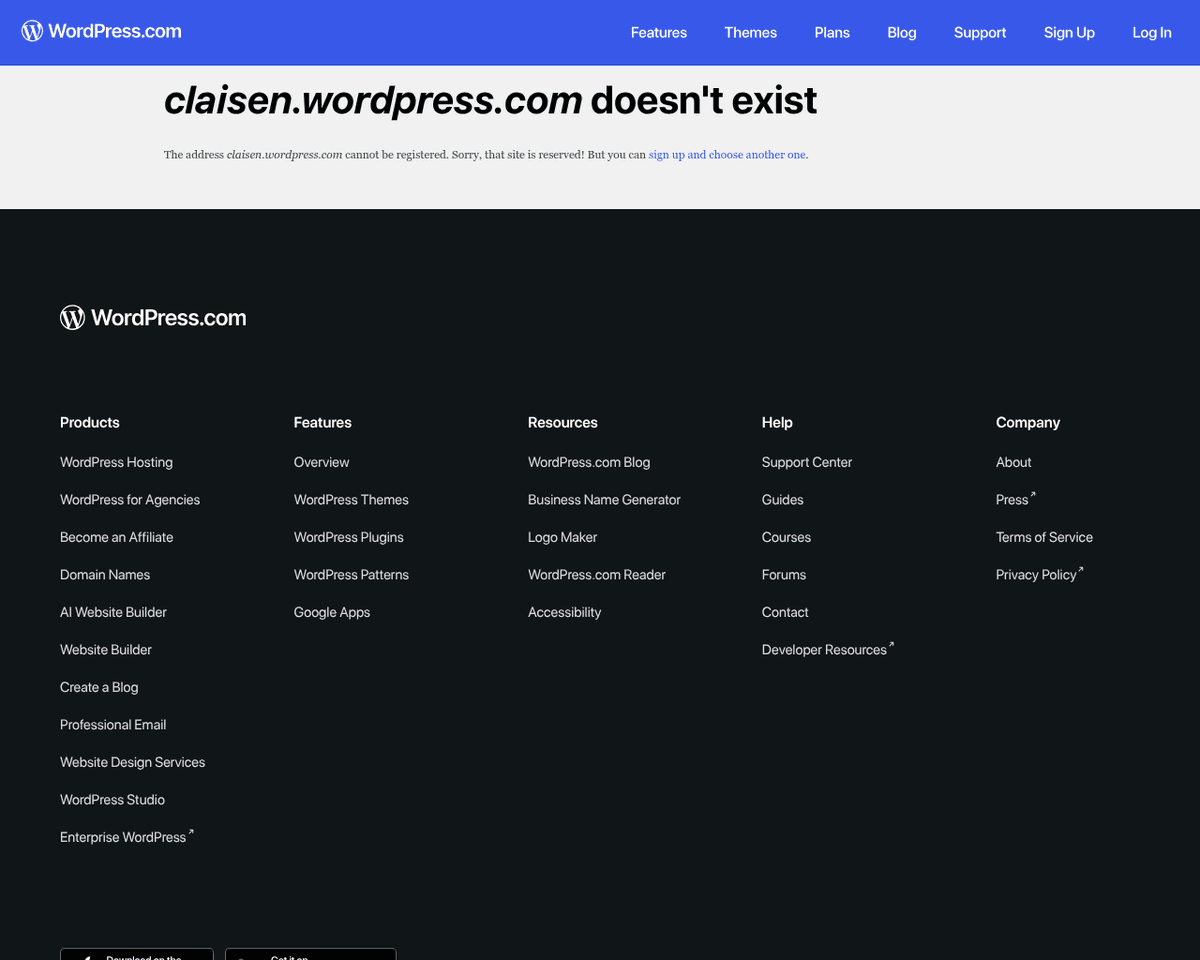Open Support Center under Help
Screen dimensions: 1200x960
806,462
